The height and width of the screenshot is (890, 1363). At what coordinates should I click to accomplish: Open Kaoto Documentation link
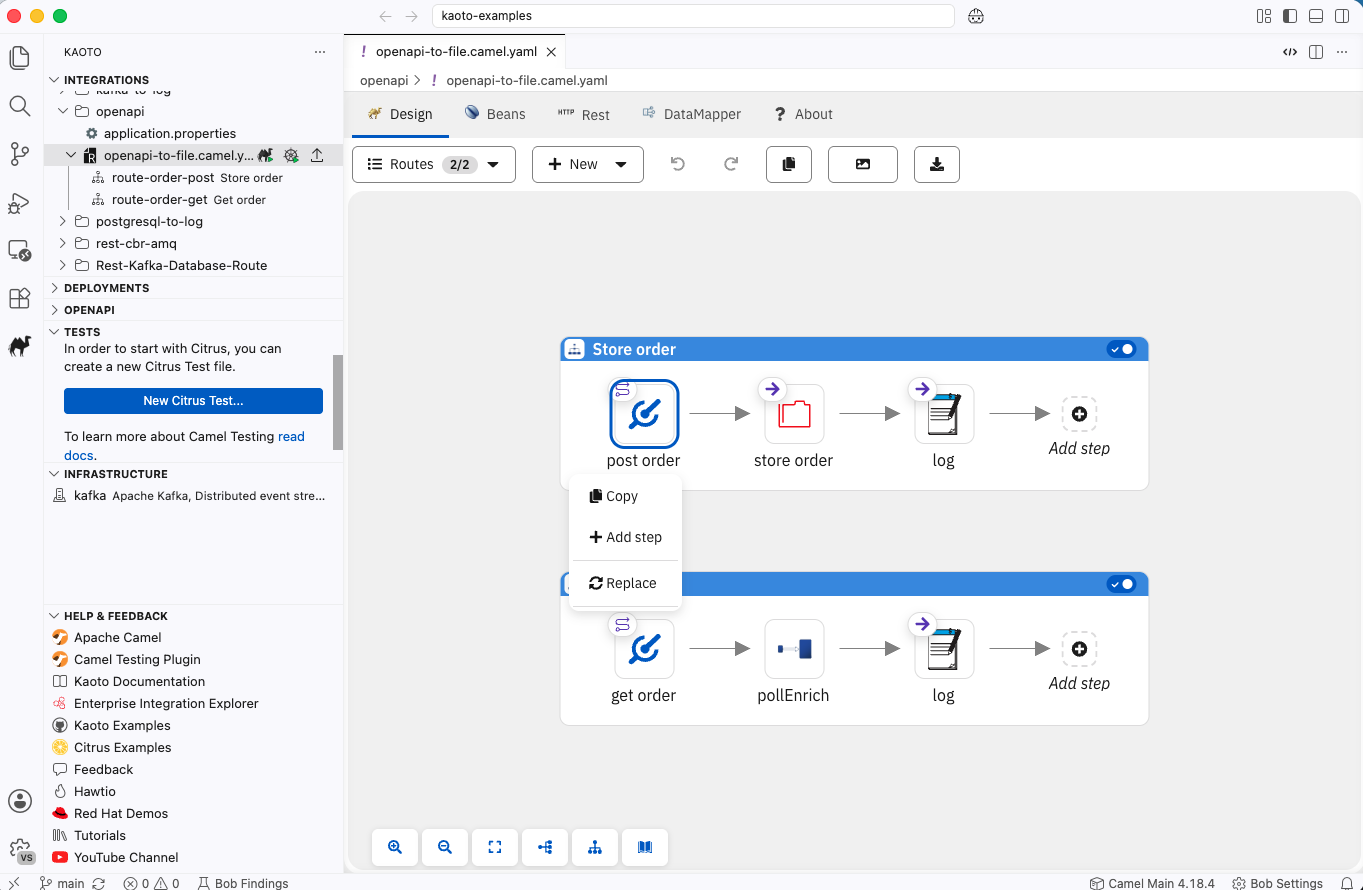(139, 681)
